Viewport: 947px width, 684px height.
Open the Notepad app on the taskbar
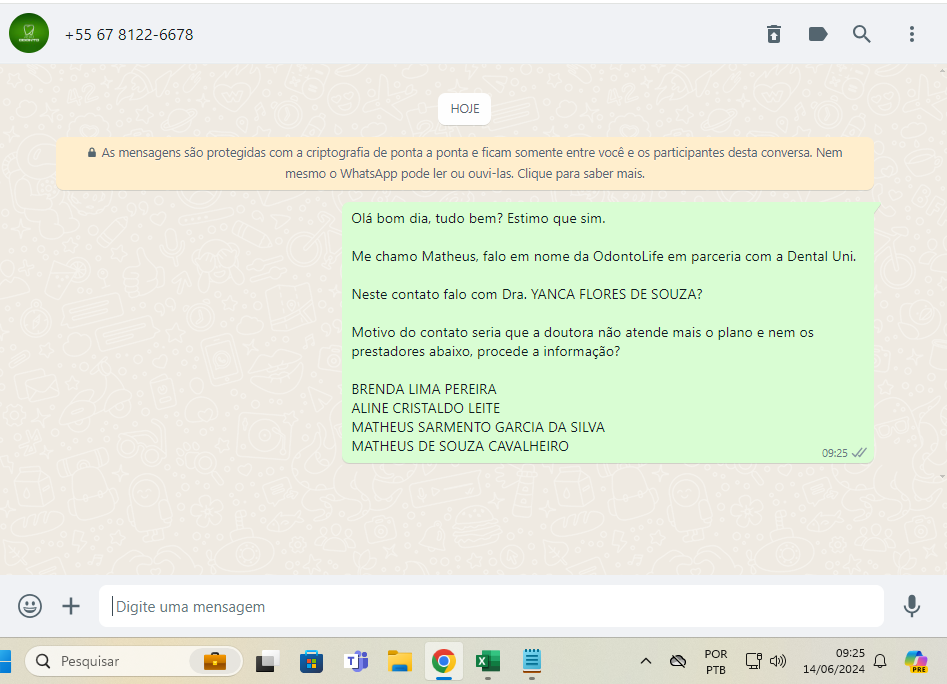(x=531, y=661)
